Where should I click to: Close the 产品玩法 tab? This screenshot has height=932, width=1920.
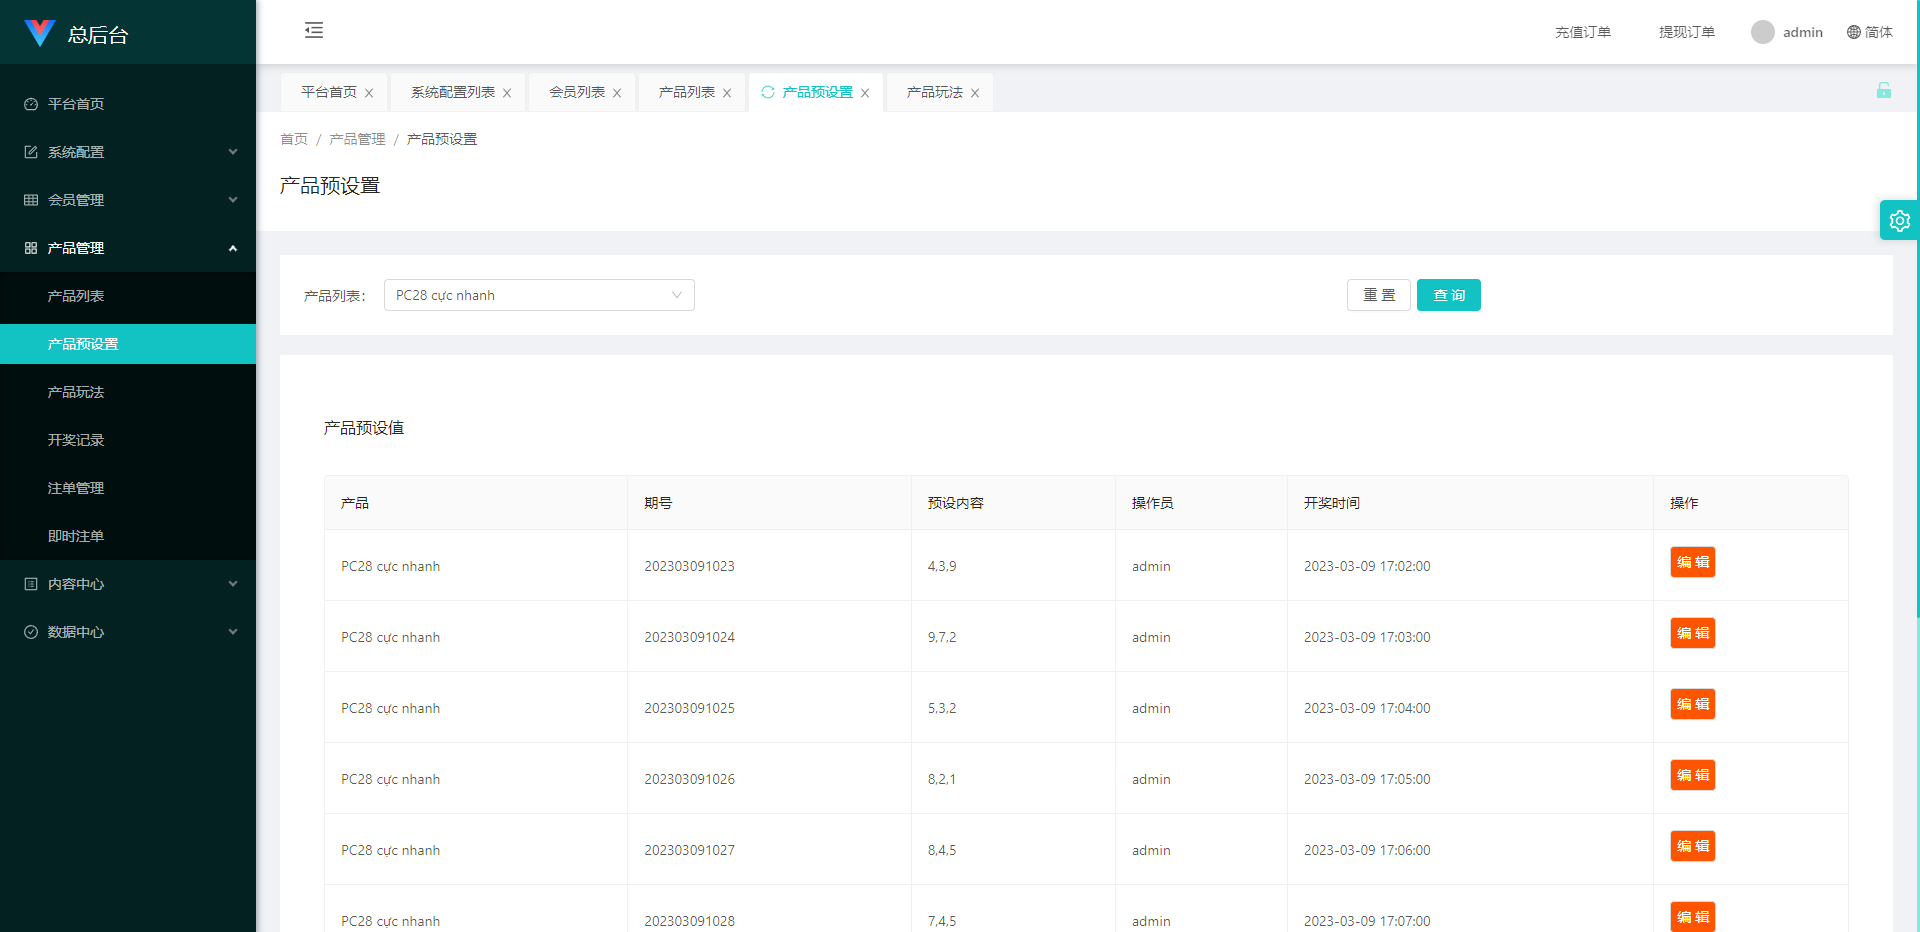tap(975, 93)
